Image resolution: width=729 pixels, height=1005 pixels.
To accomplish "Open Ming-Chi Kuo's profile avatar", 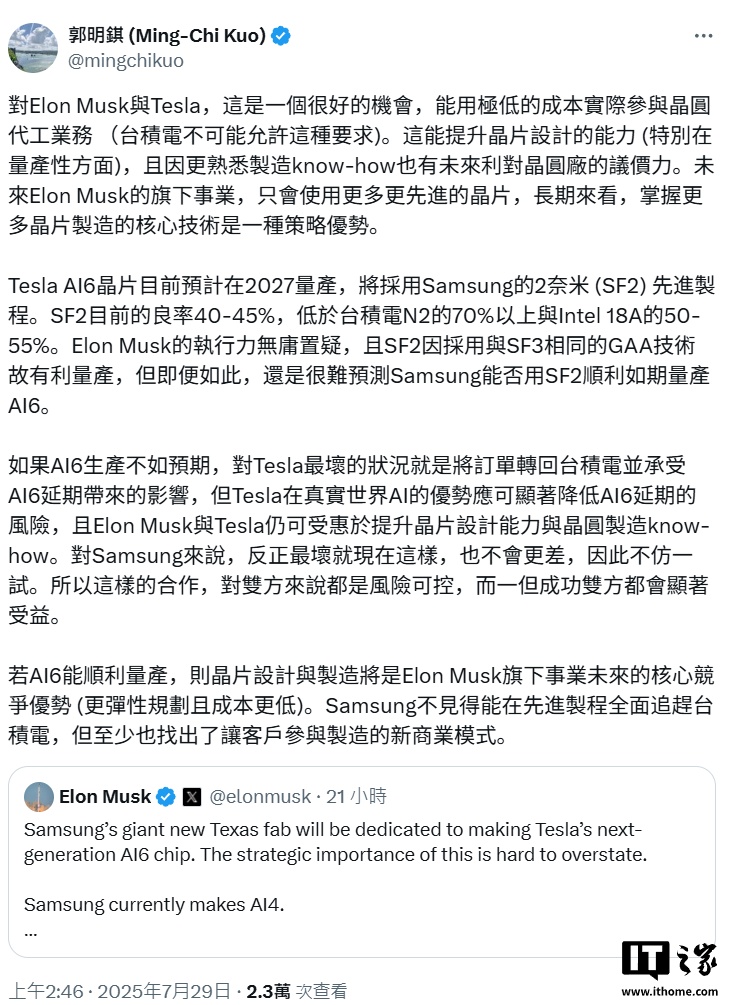I will (34, 47).
